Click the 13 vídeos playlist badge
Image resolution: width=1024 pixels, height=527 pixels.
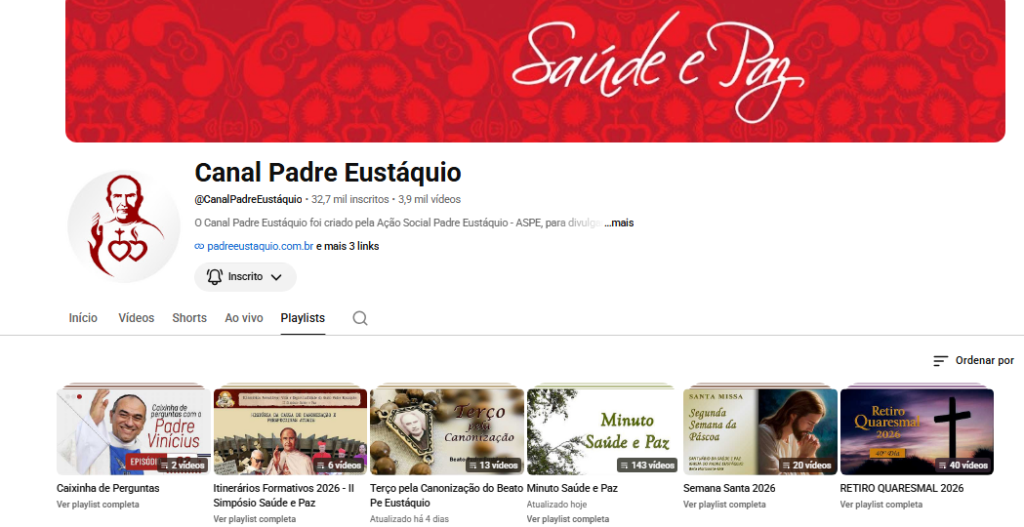[493, 465]
